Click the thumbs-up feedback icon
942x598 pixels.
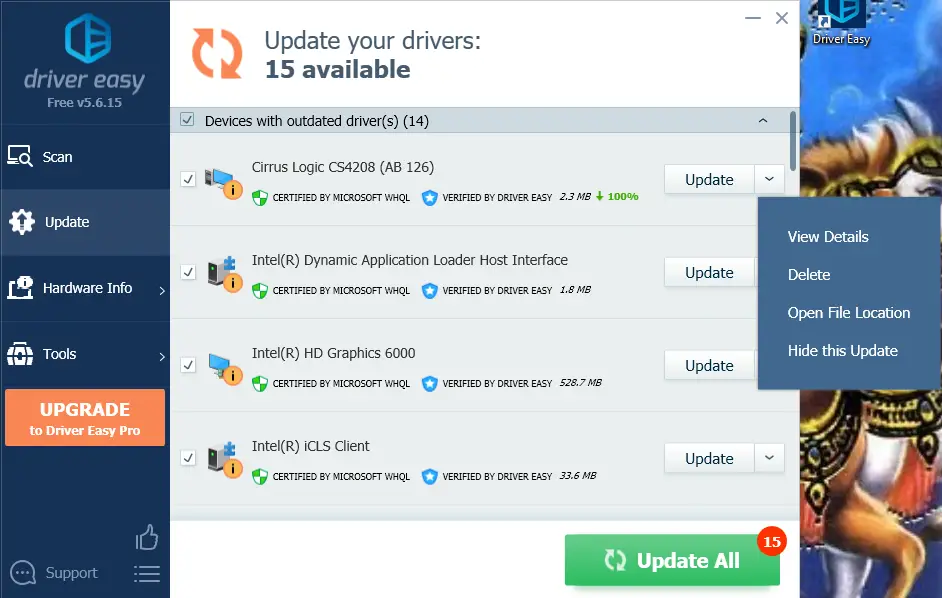pos(147,537)
